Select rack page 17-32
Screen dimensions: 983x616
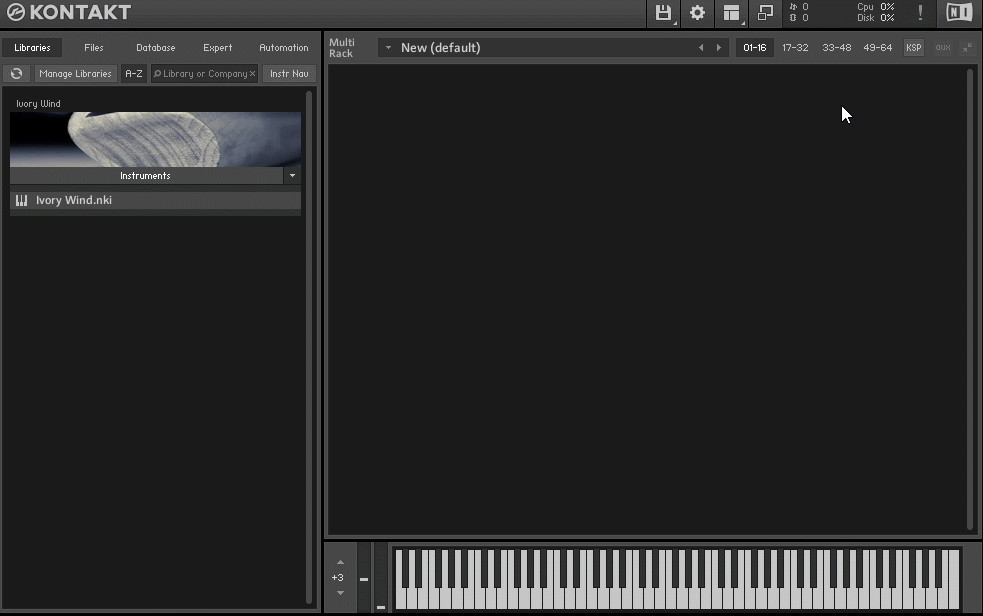coord(795,48)
